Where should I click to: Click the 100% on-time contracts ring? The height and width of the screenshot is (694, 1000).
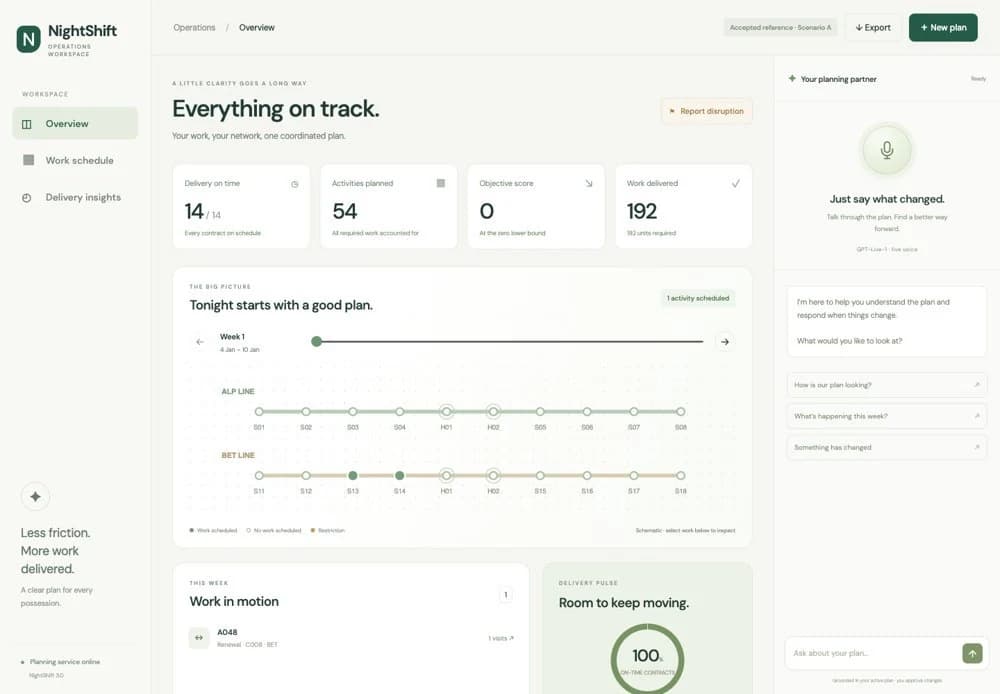tap(647, 659)
